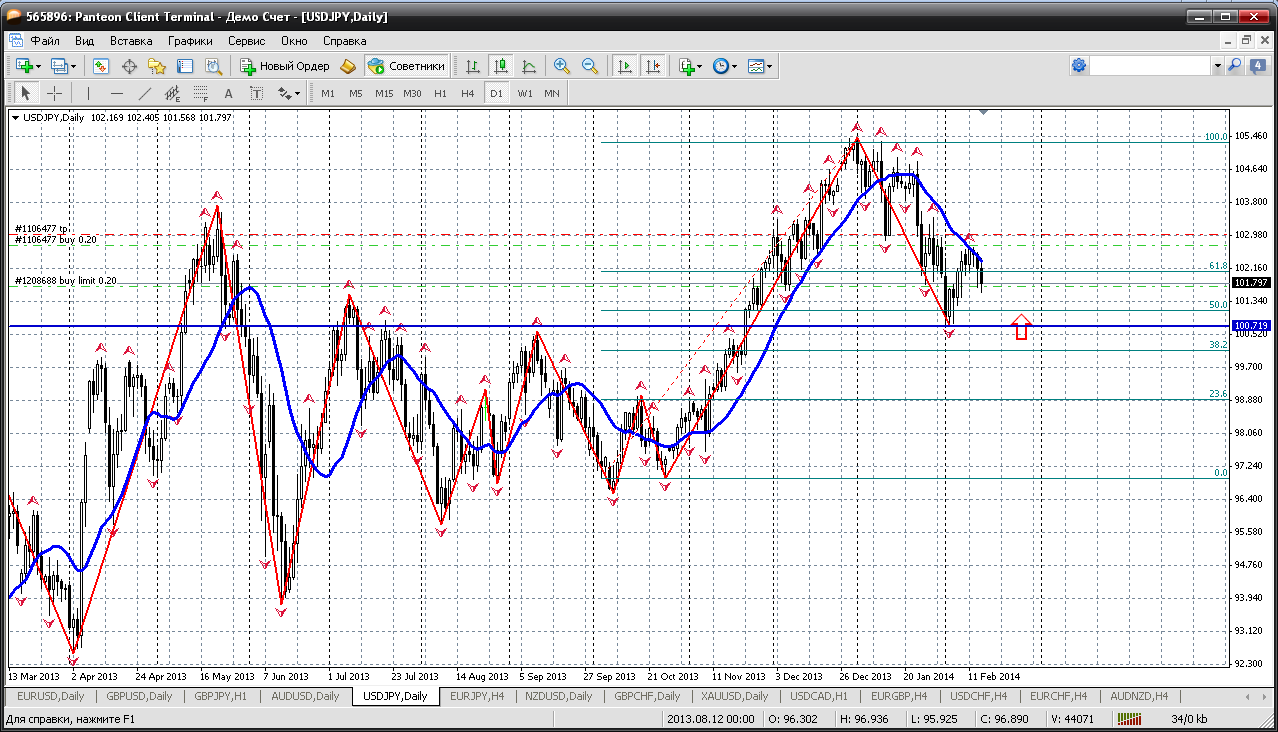
Task: Select the Fibonacci retracement drawing tool
Action: tap(201, 93)
